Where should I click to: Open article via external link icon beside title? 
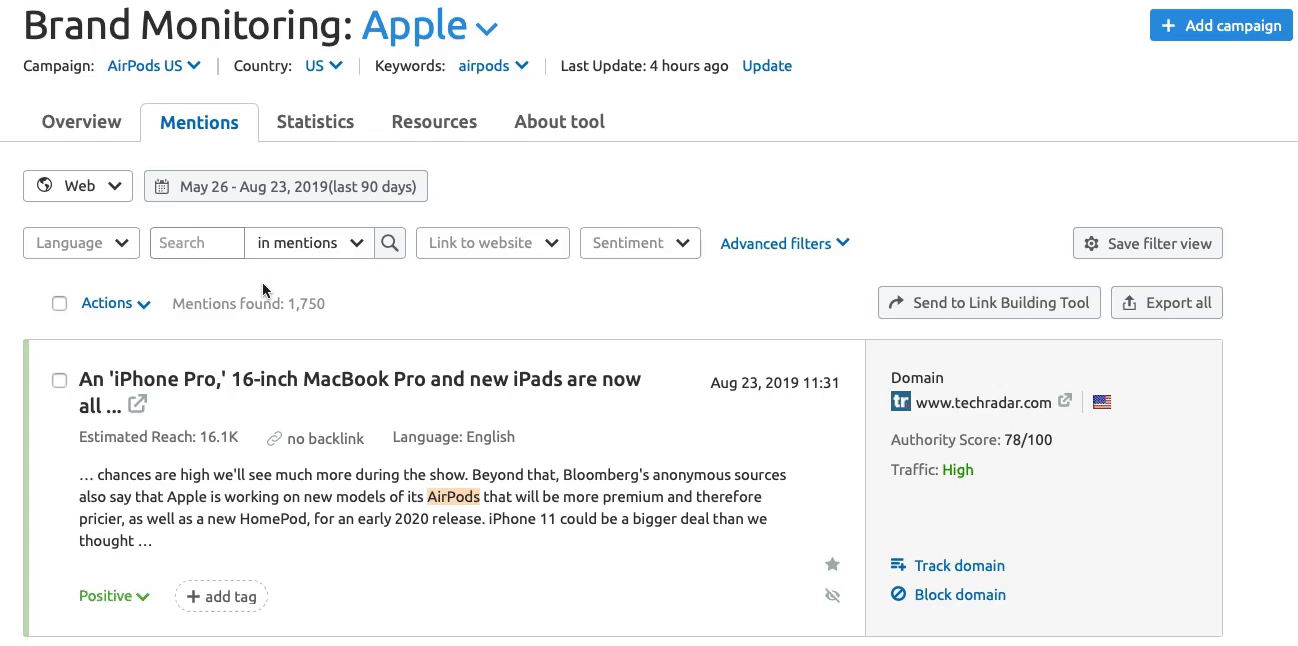coord(138,404)
